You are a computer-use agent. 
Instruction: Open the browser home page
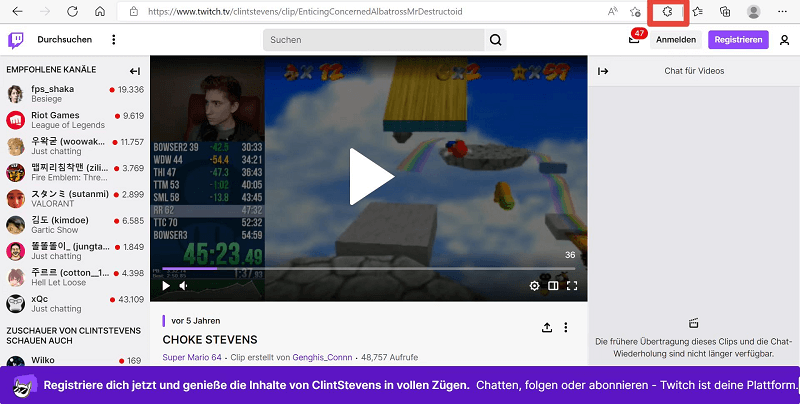point(100,11)
